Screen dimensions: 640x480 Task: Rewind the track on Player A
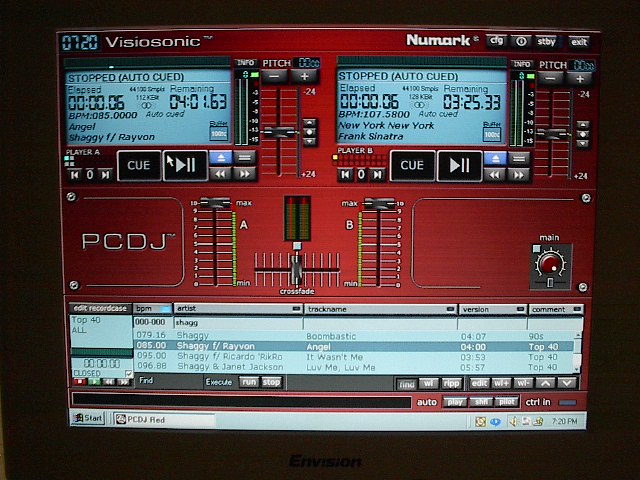pos(221,174)
